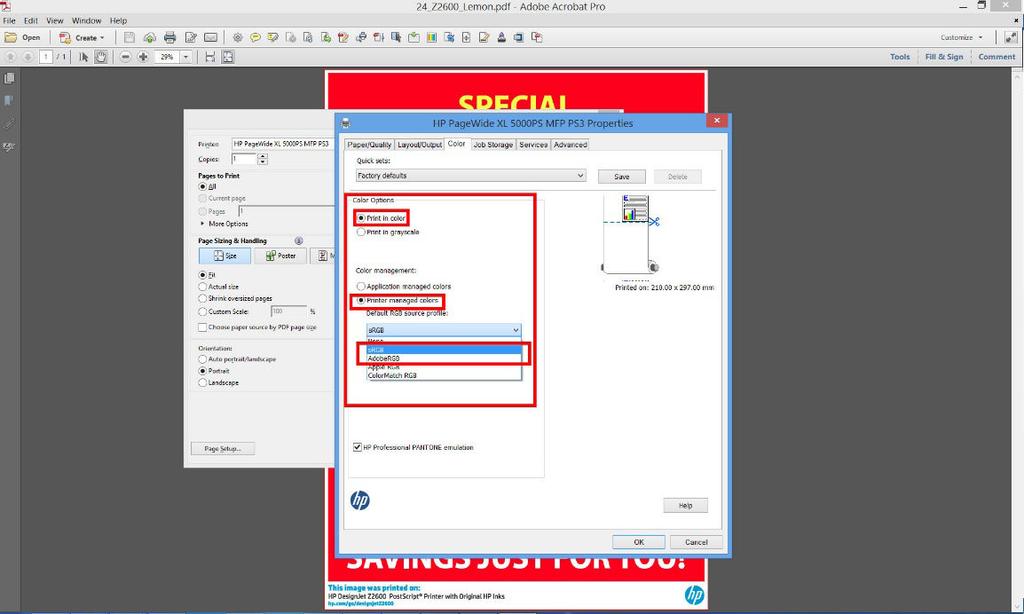Select All under Pages to Print
This screenshot has width=1024, height=614.
(202, 187)
